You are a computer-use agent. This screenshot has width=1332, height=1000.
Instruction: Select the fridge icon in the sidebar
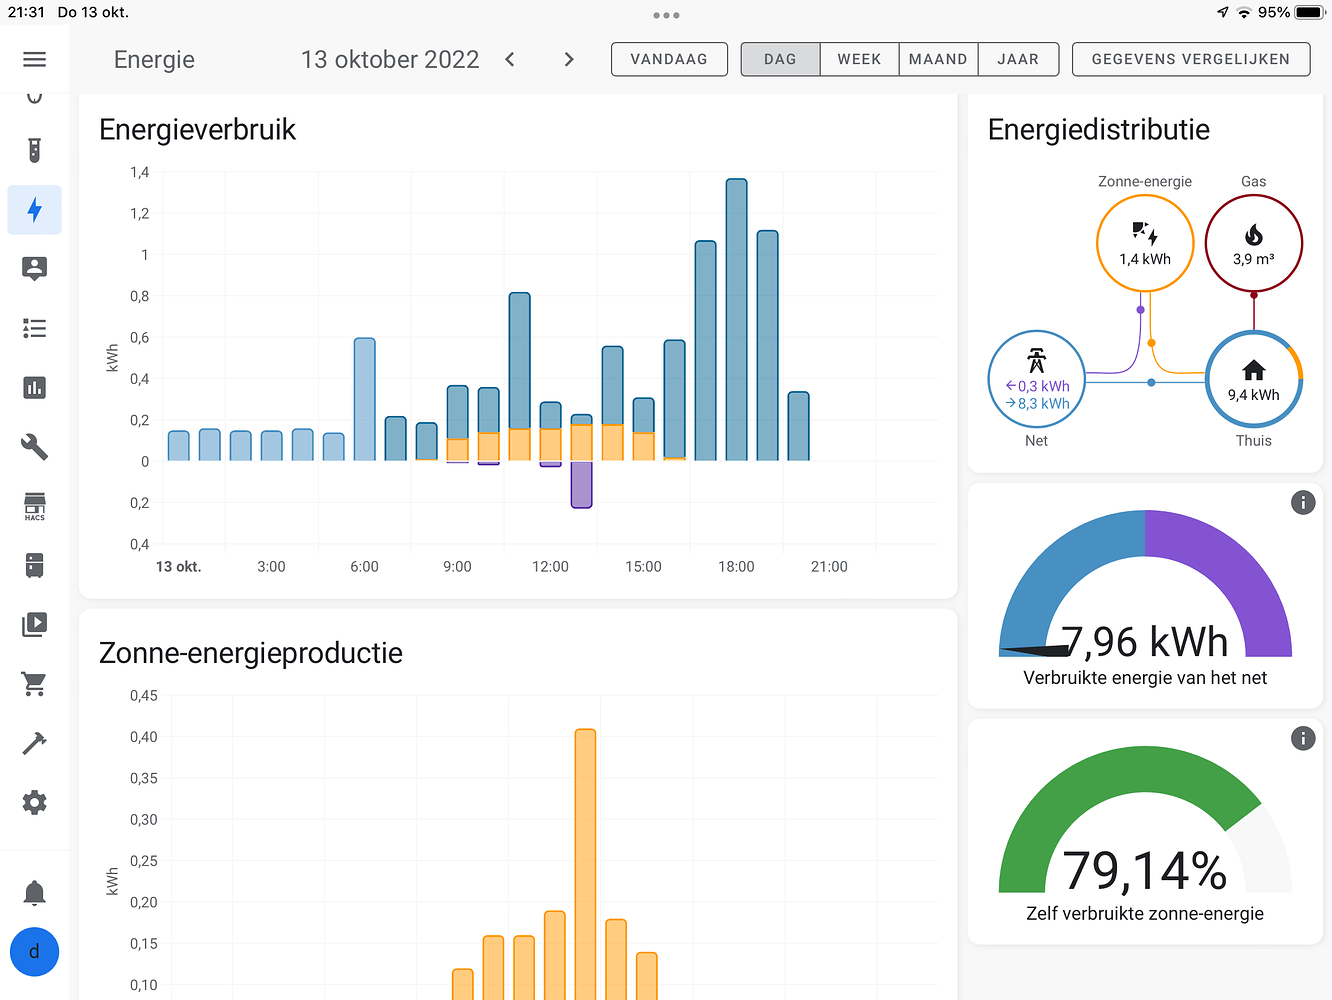(34, 565)
